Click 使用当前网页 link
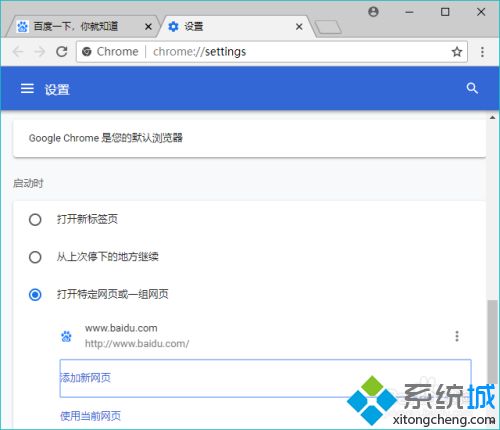Screen dimensions: 500x430 point(90,416)
